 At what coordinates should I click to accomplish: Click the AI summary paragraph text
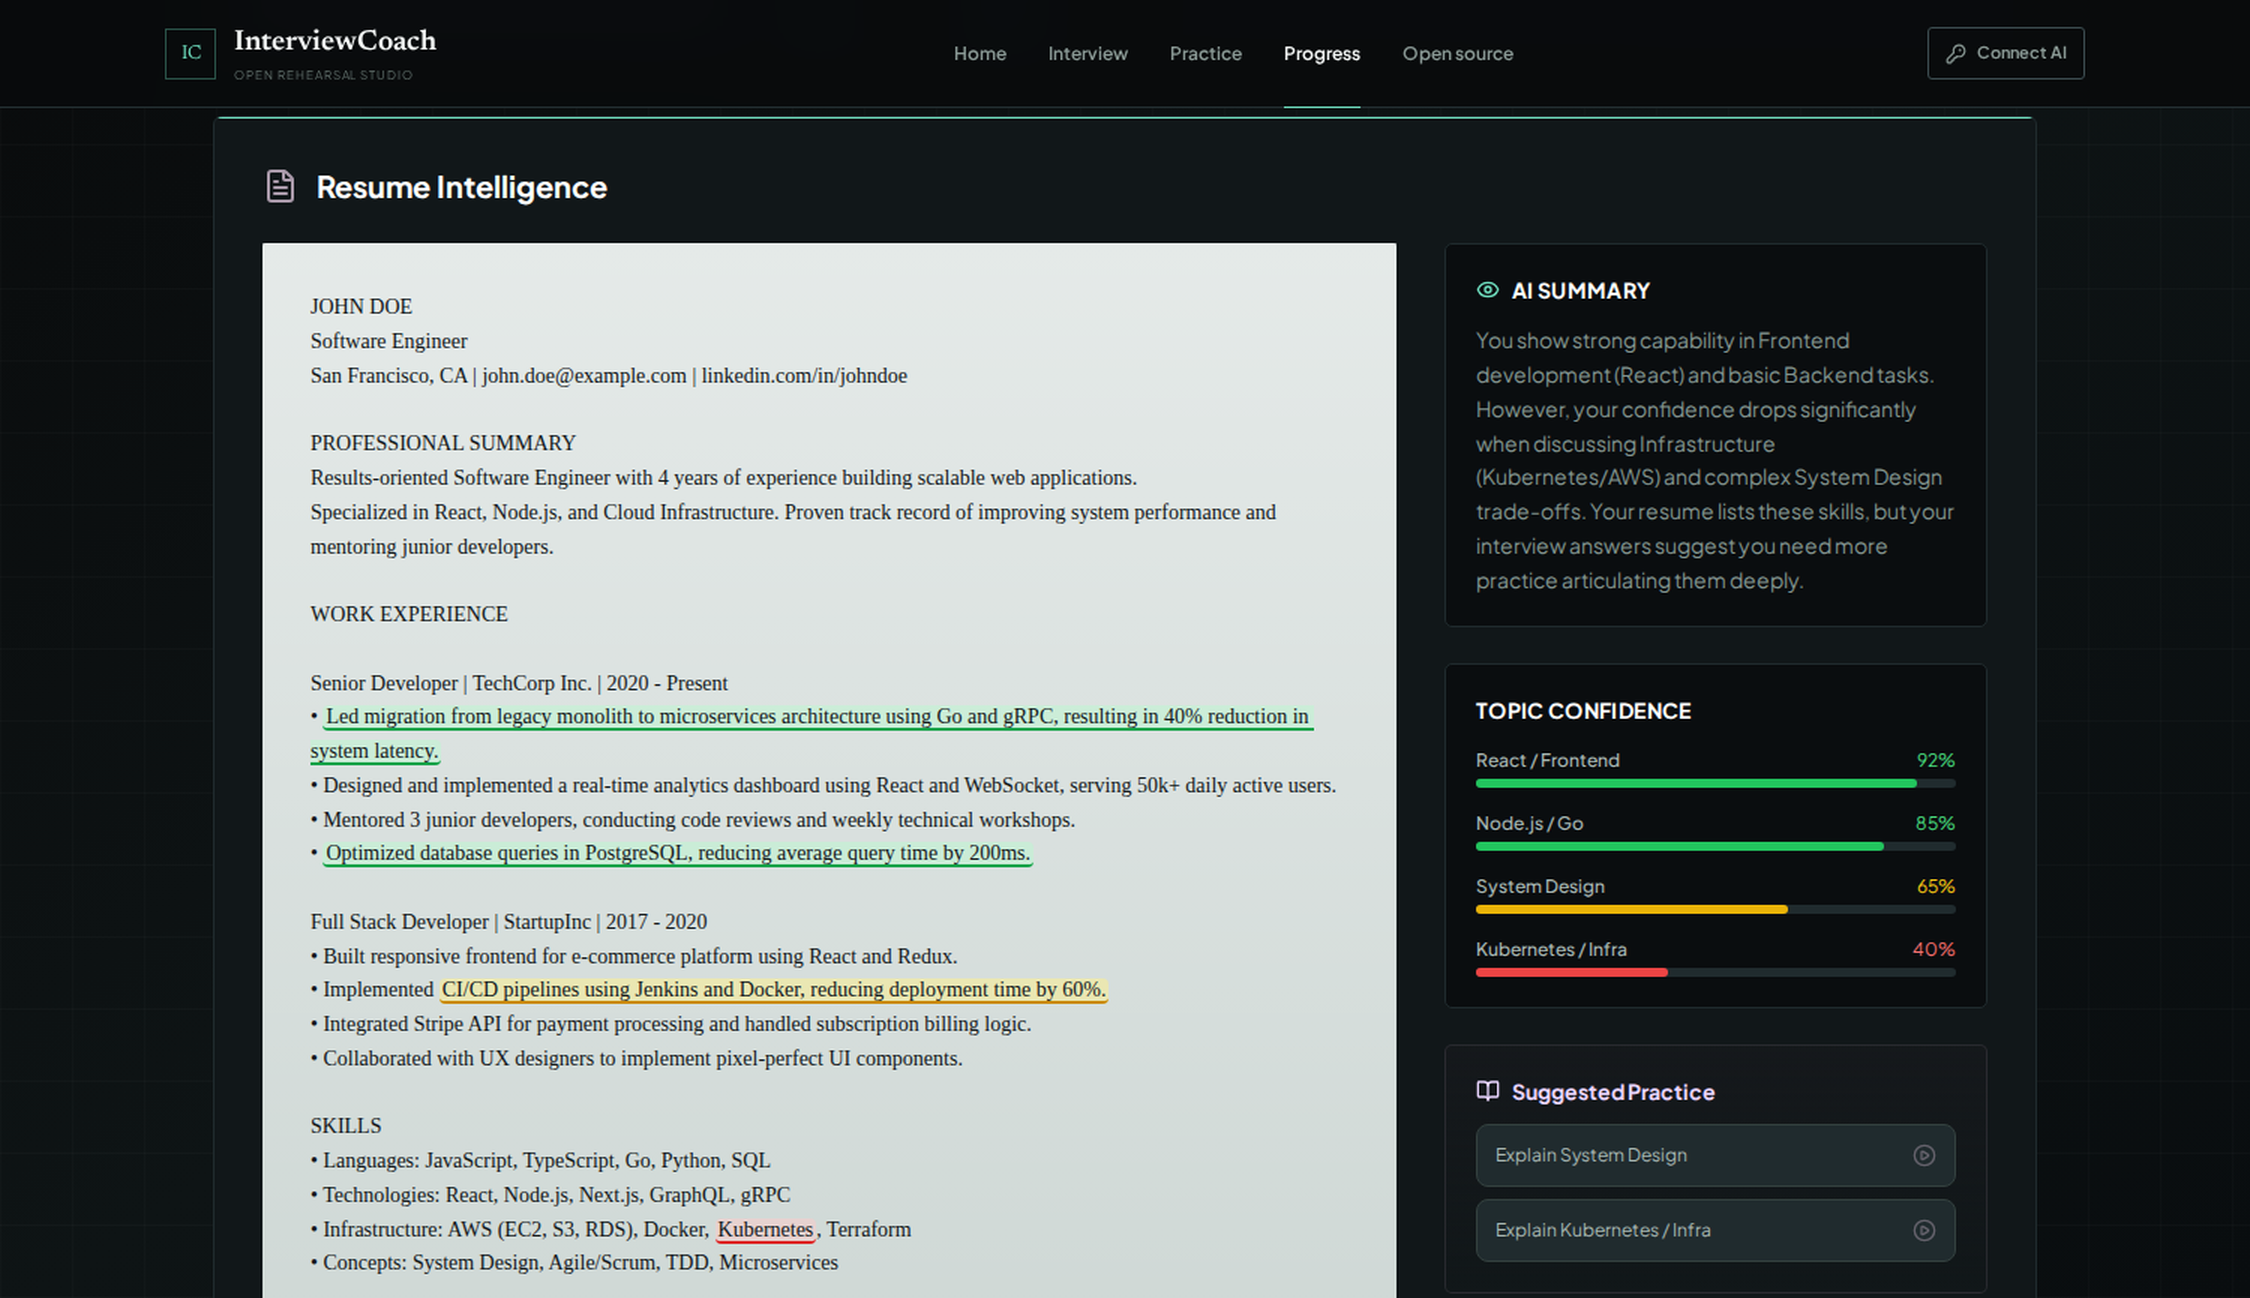(x=1715, y=461)
